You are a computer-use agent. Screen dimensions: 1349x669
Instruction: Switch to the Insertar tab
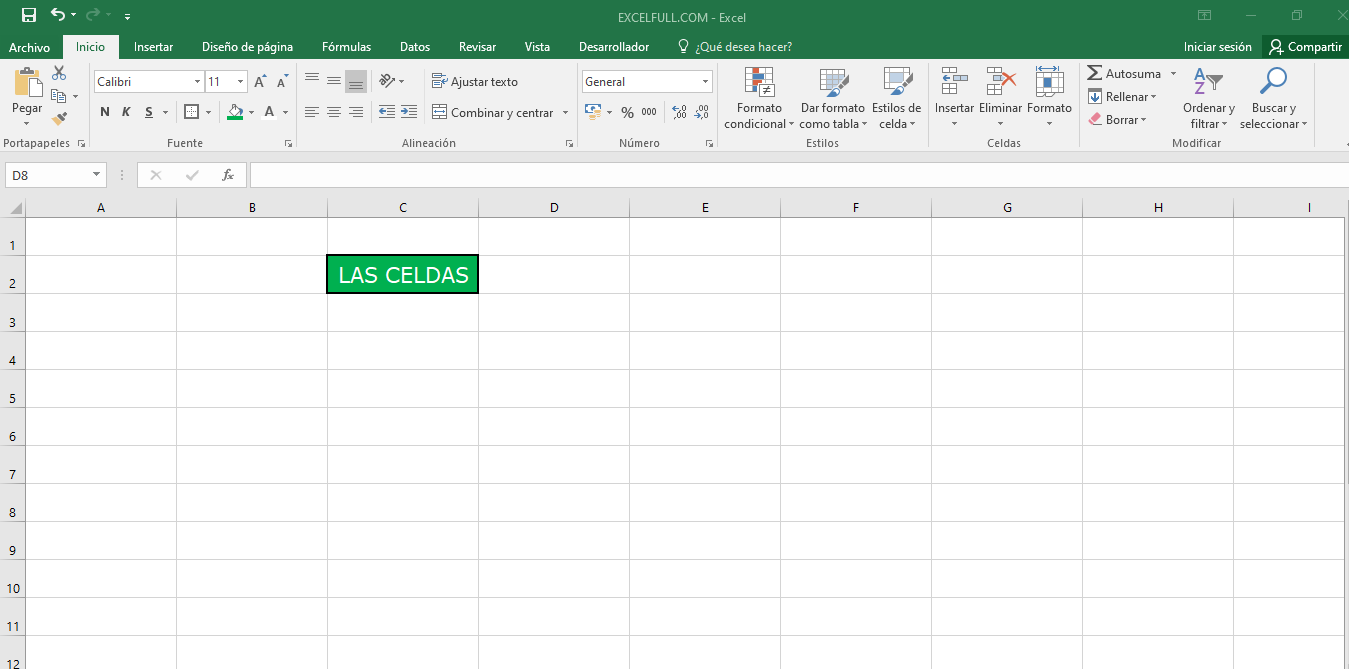(x=153, y=47)
